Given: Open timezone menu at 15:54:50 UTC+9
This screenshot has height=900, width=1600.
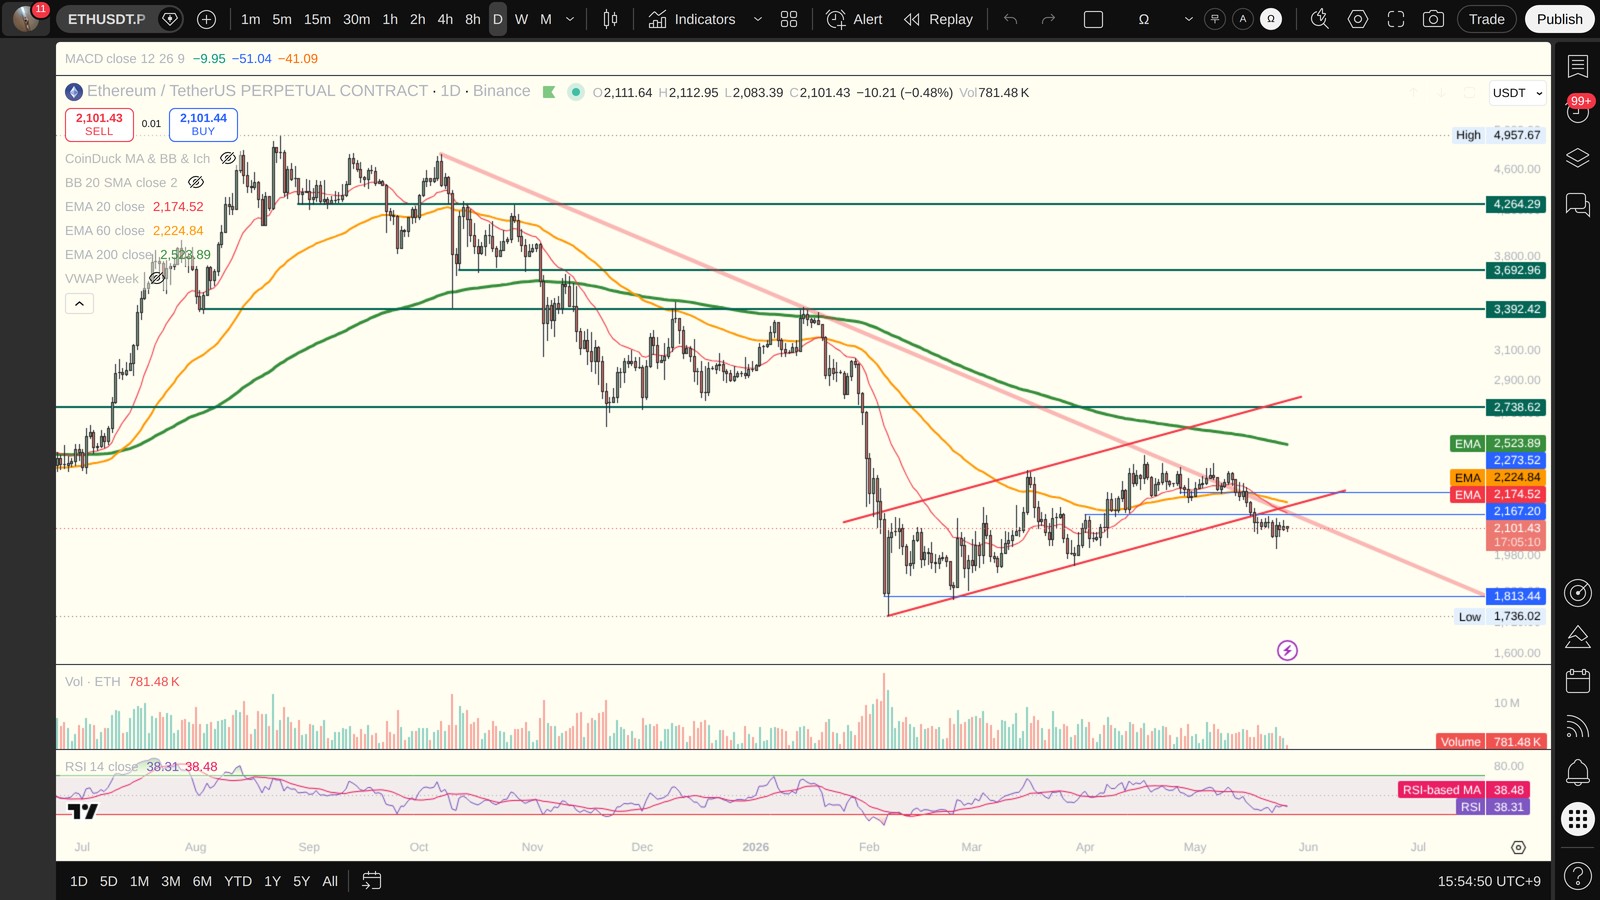Looking at the screenshot, I should point(1489,881).
